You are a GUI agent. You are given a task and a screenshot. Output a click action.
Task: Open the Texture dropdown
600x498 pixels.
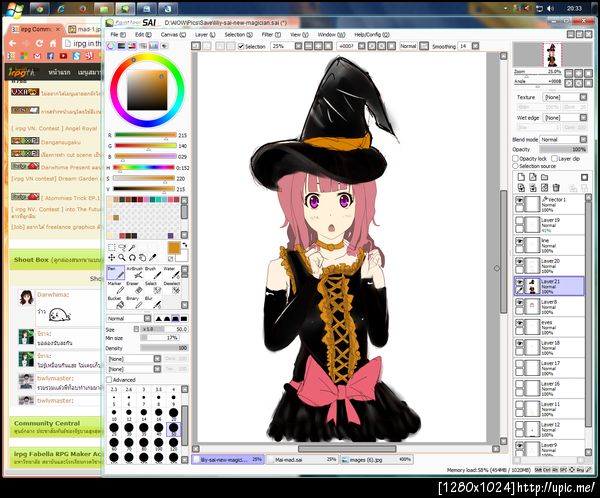[565, 97]
